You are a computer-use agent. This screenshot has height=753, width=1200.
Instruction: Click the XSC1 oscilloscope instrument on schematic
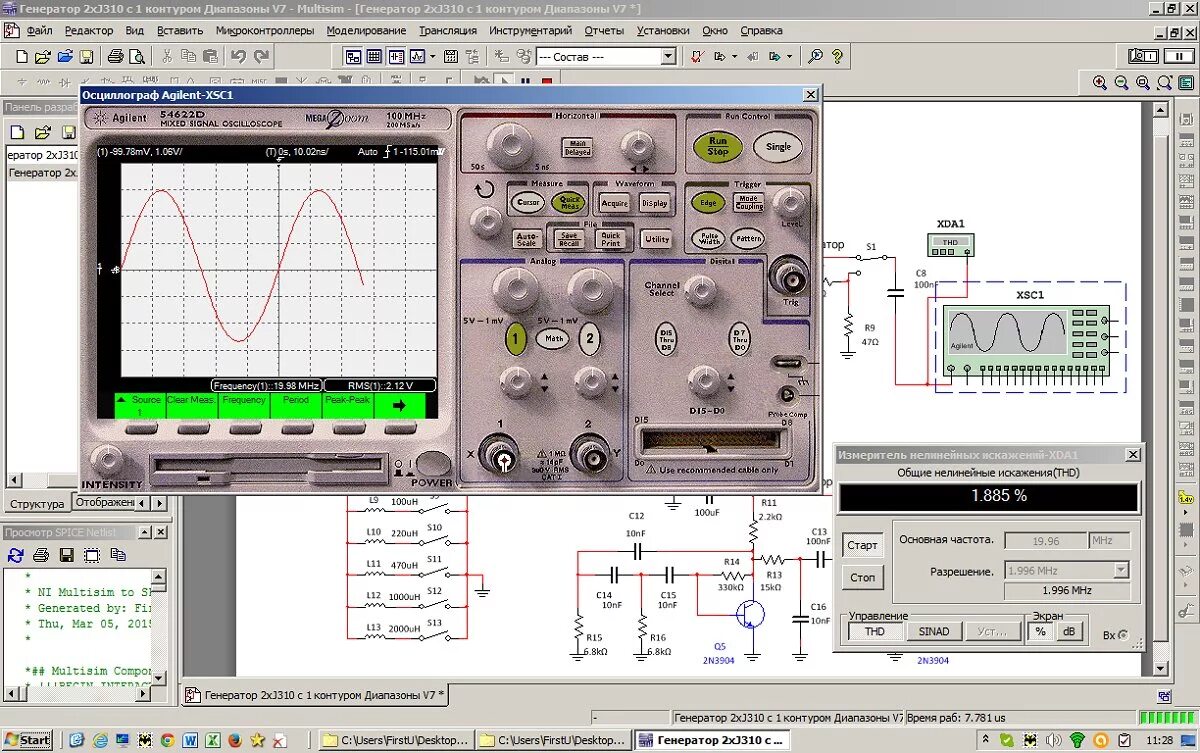coord(1026,342)
